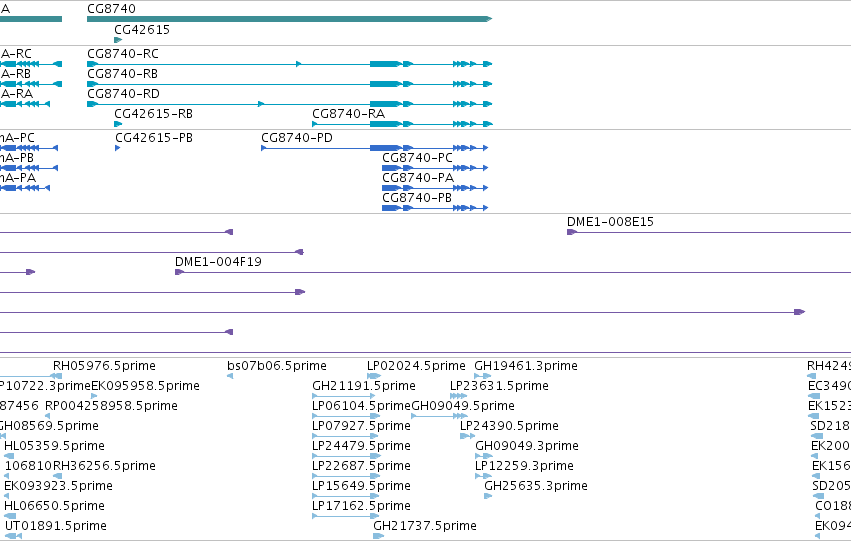The width and height of the screenshot is (851, 541).
Task: Select the CG8740-RD transcript
Action: point(289,104)
